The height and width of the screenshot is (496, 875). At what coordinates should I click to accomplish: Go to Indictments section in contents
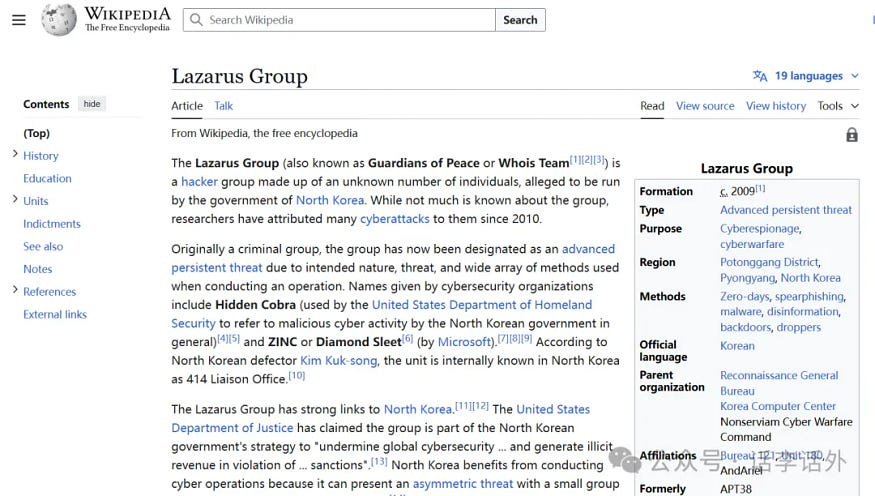[52, 224]
